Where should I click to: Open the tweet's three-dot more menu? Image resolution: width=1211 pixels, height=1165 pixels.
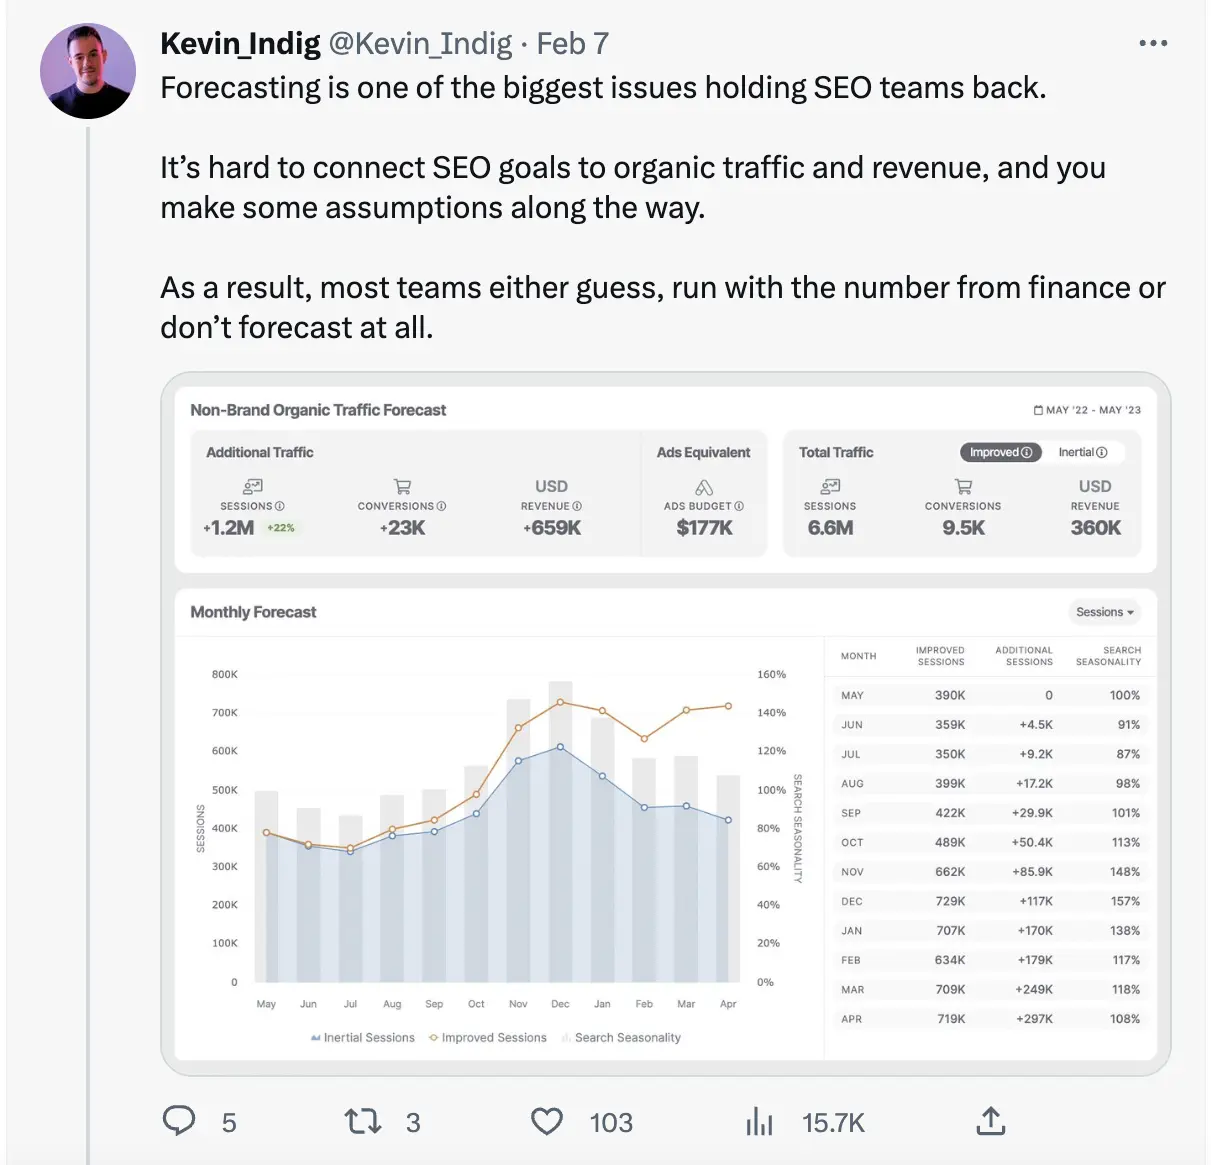[1153, 43]
